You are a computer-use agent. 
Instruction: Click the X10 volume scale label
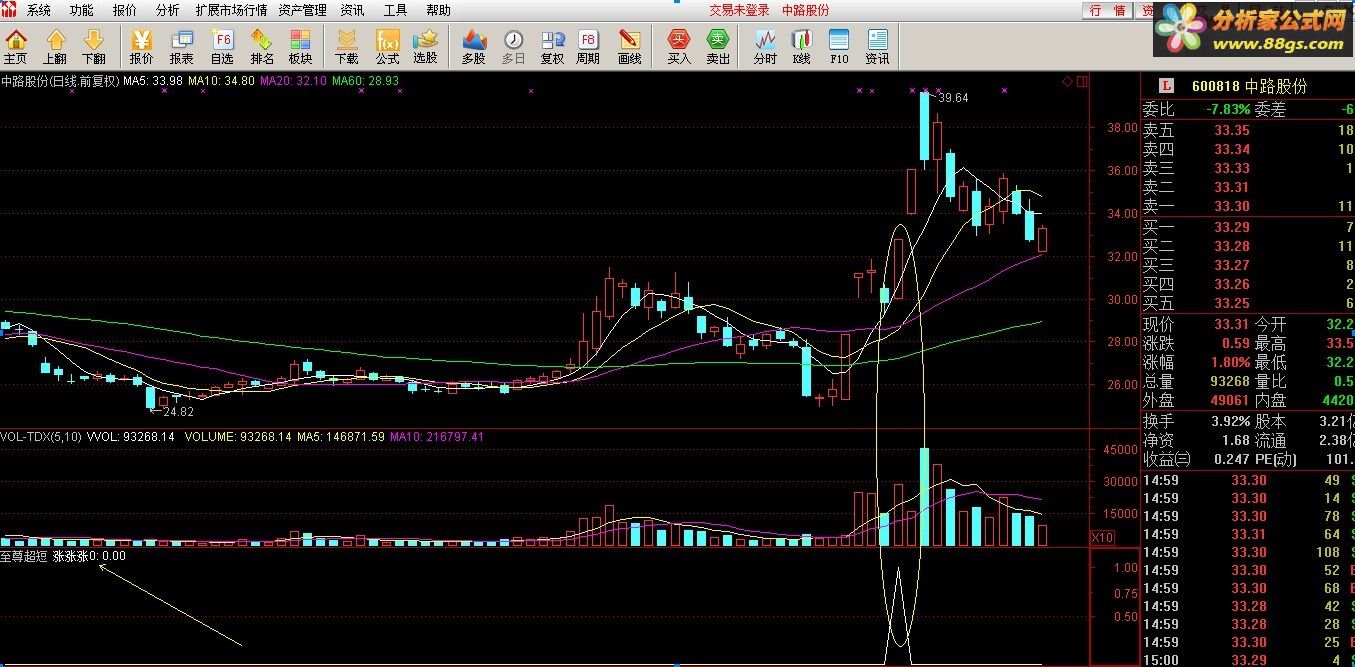[x=1102, y=537]
